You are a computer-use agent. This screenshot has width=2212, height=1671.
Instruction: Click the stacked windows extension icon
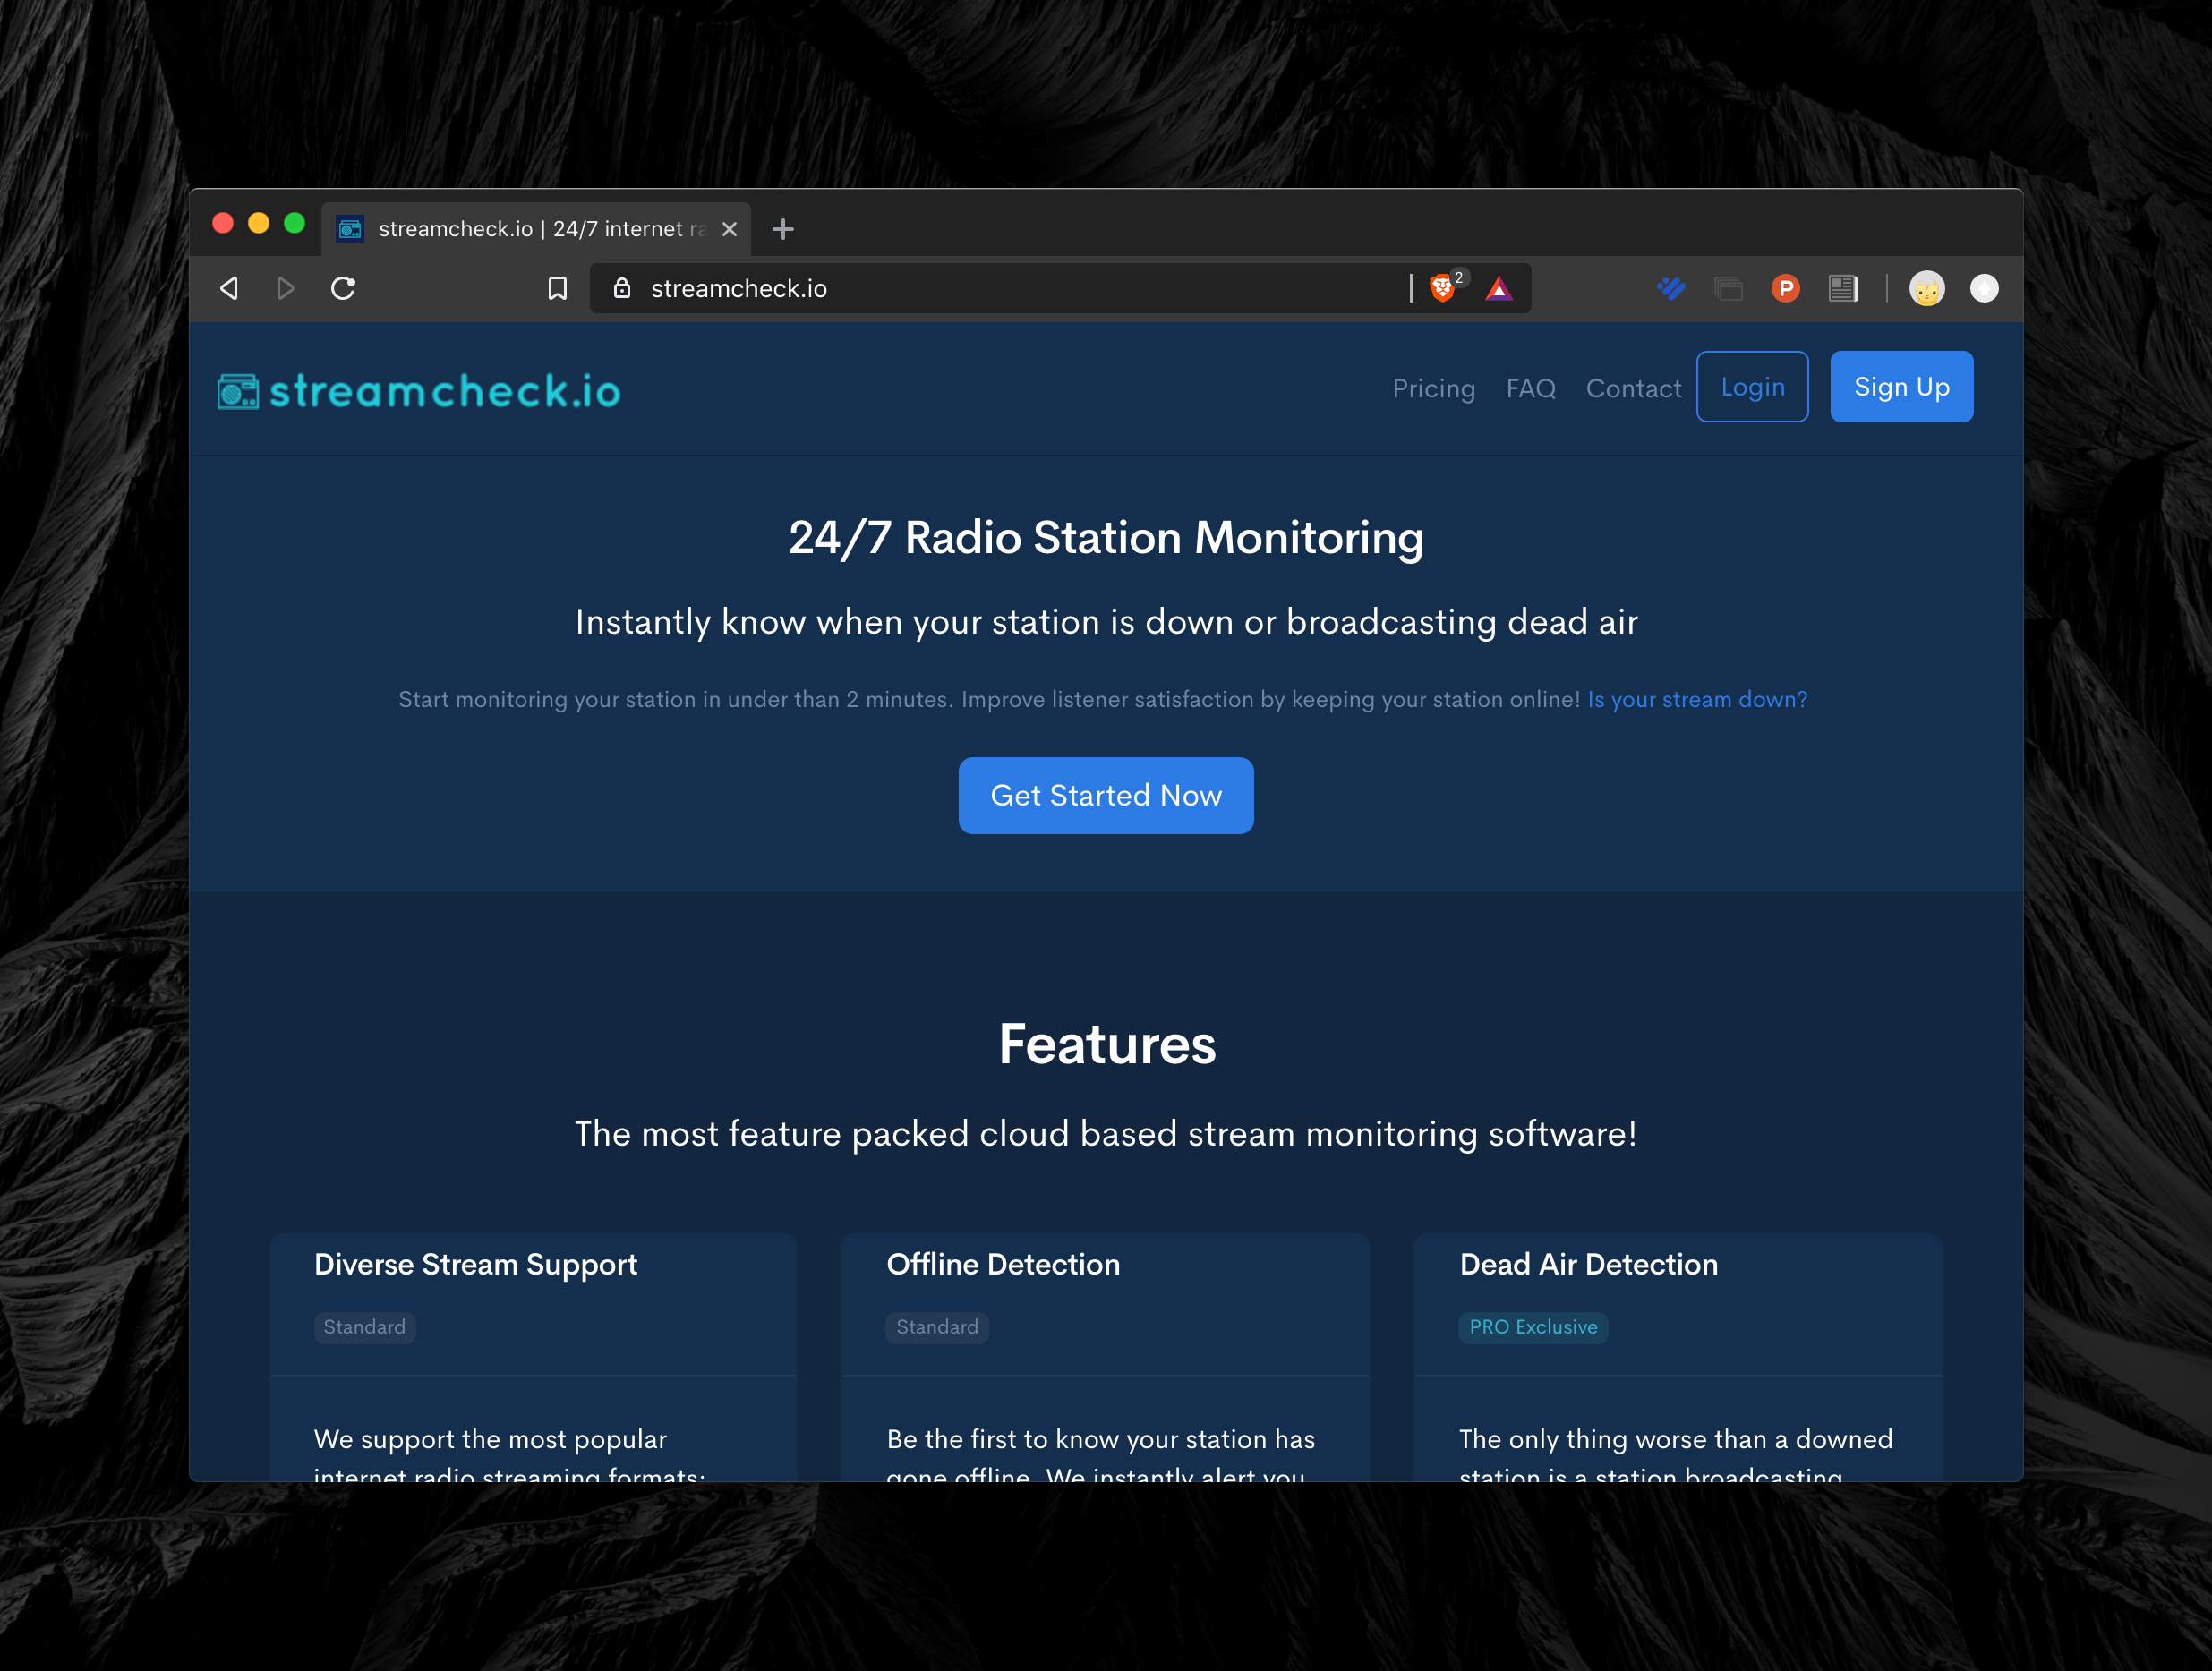[1728, 289]
